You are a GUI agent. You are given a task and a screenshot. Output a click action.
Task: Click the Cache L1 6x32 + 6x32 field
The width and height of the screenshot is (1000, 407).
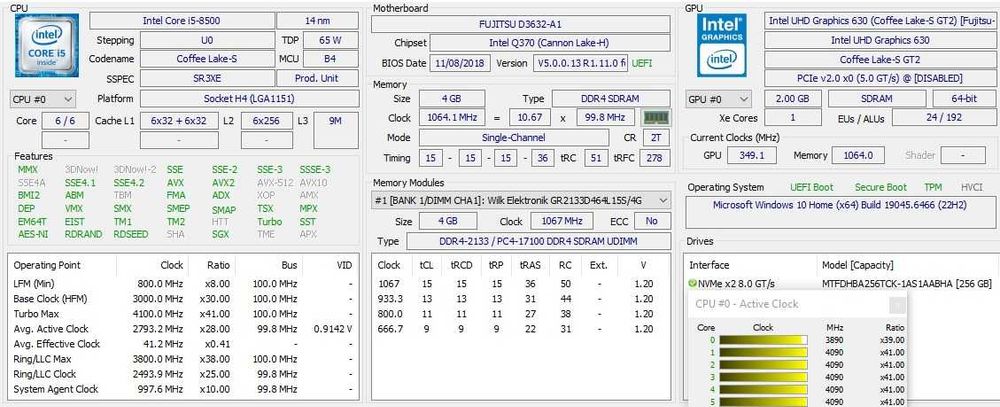179,121
